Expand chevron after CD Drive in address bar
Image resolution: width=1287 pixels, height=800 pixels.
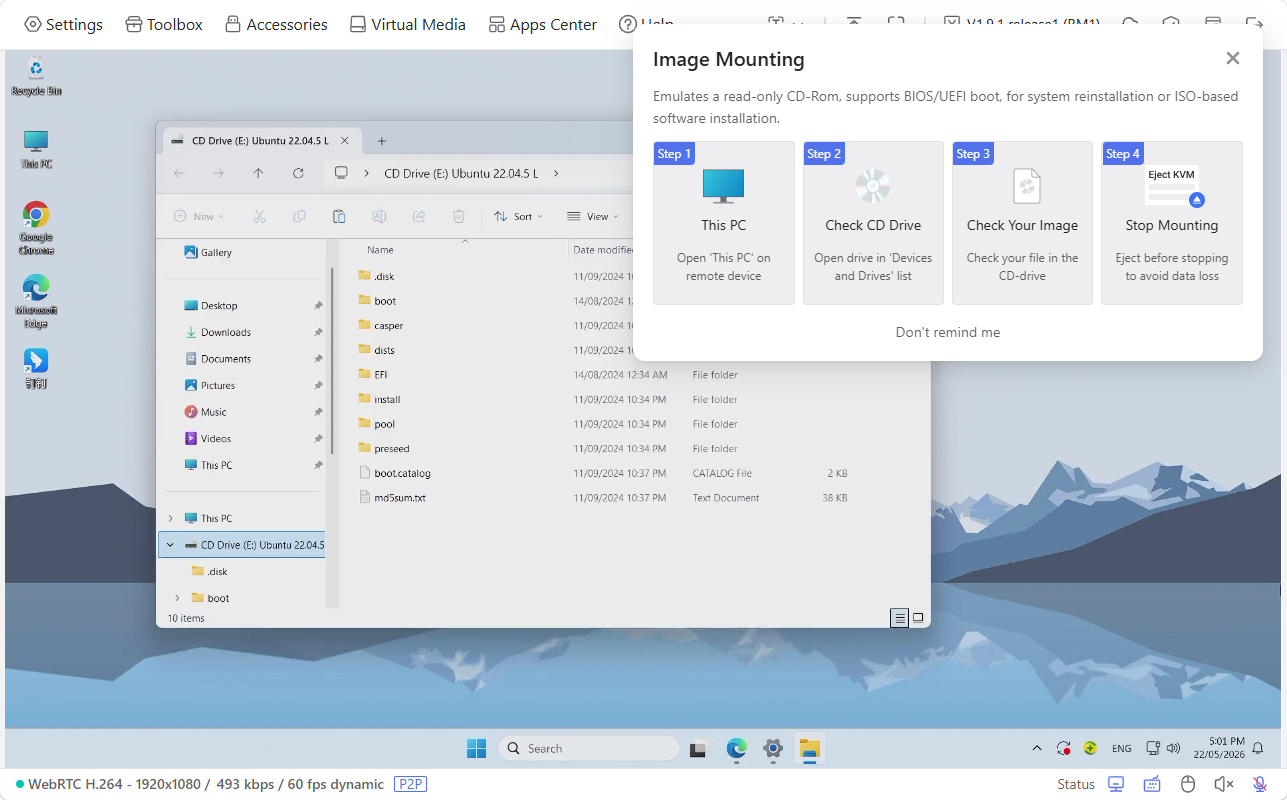pyautogui.click(x=556, y=173)
